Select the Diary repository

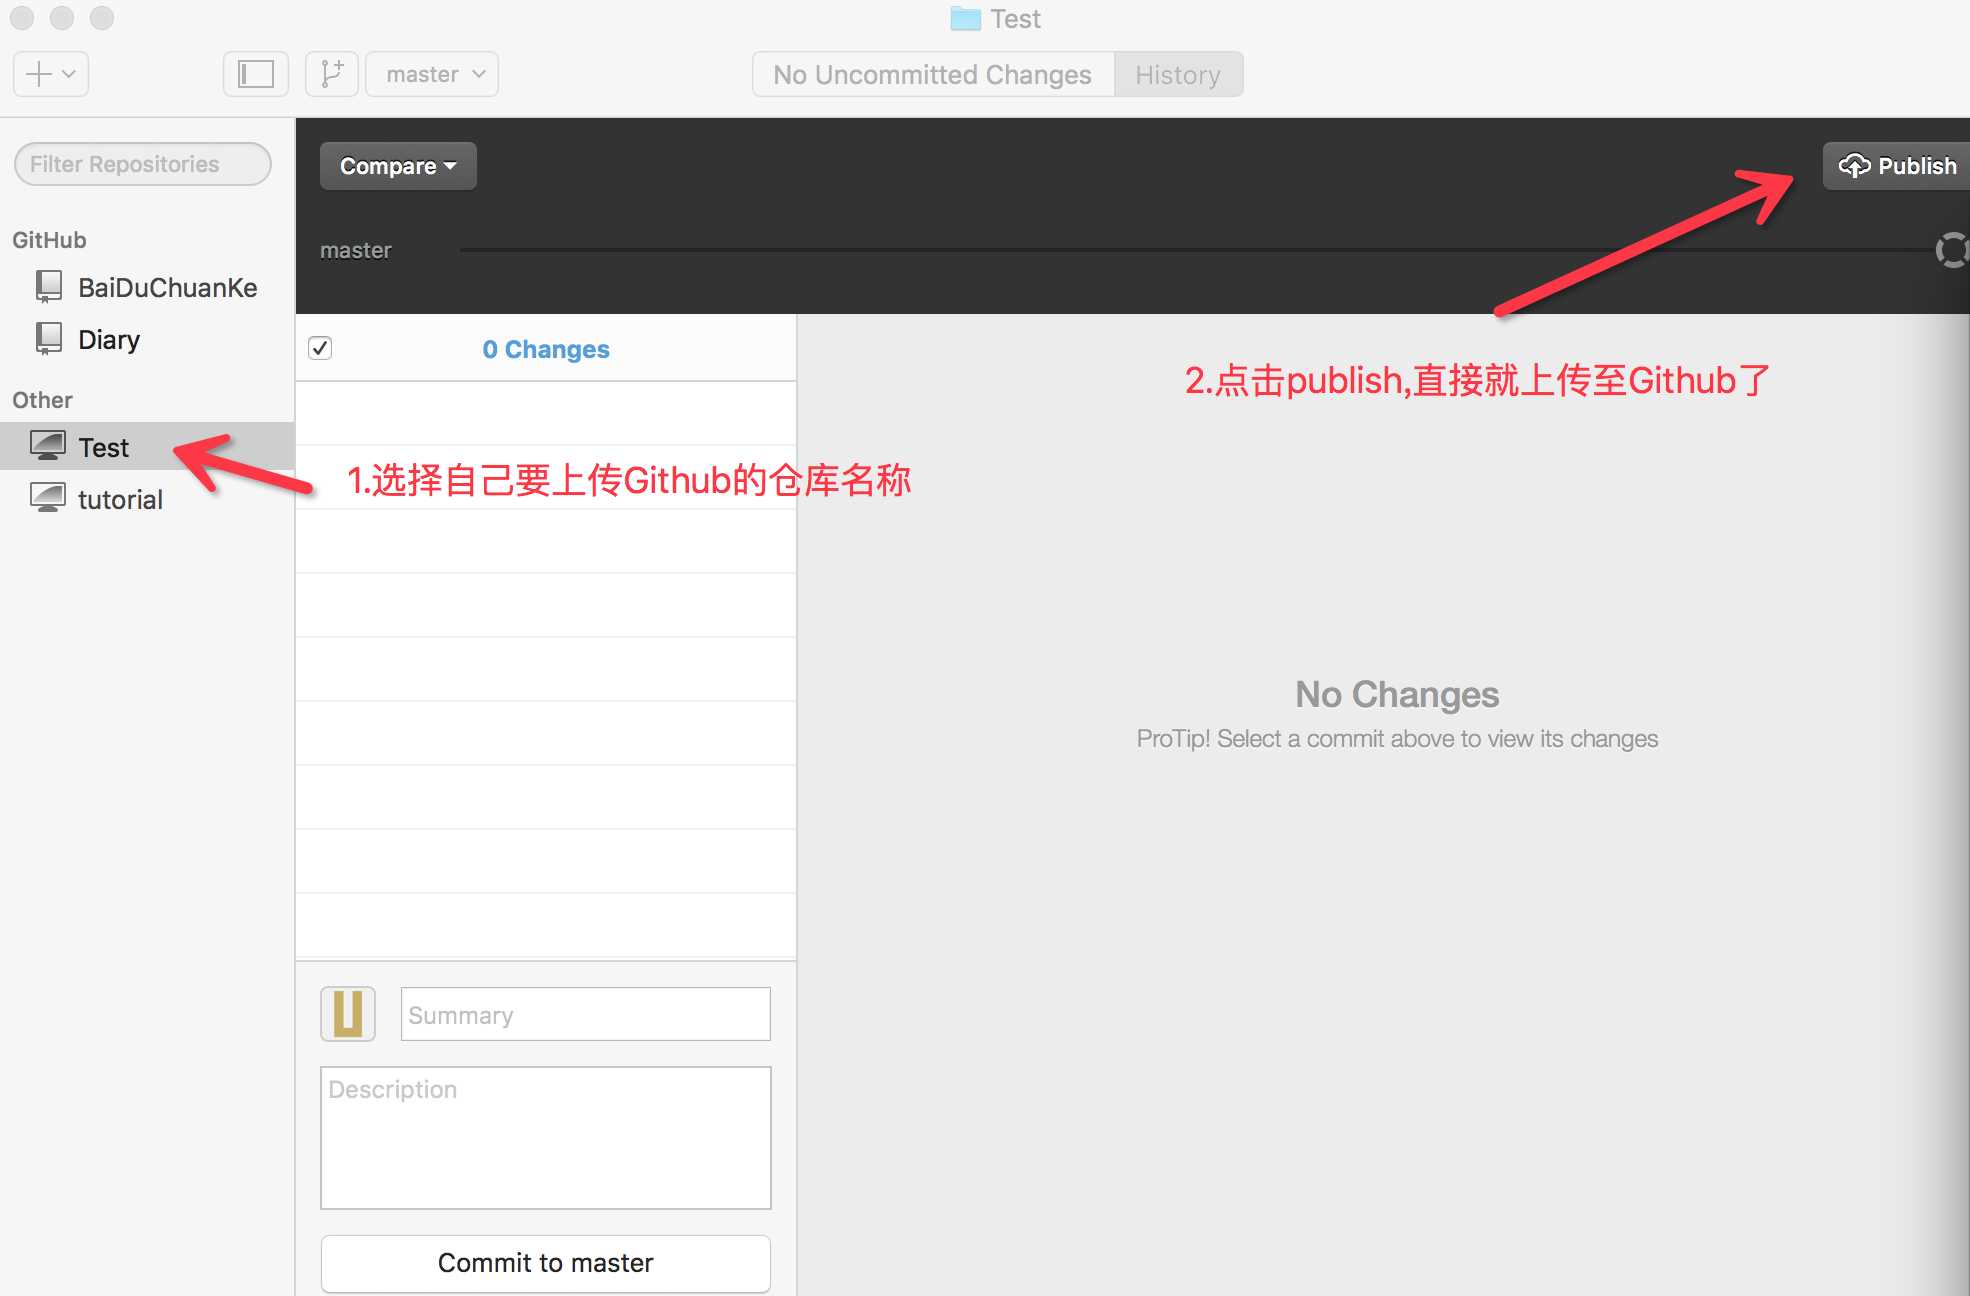(147, 340)
